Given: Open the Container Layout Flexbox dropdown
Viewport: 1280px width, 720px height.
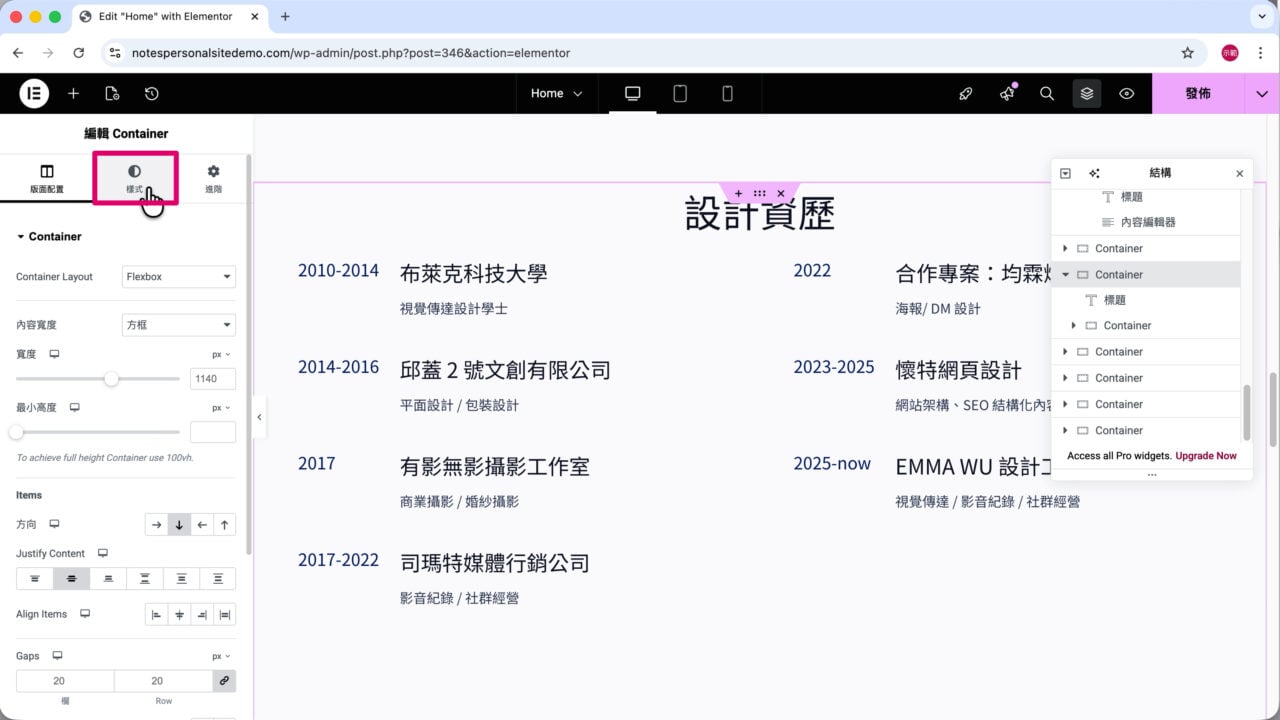Looking at the screenshot, I should [179, 277].
